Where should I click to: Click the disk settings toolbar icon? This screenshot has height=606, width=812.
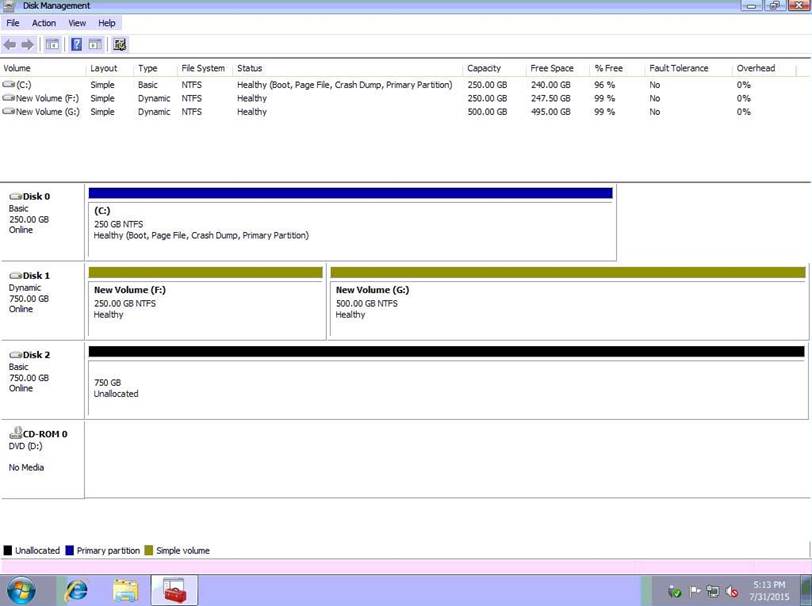[x=120, y=44]
